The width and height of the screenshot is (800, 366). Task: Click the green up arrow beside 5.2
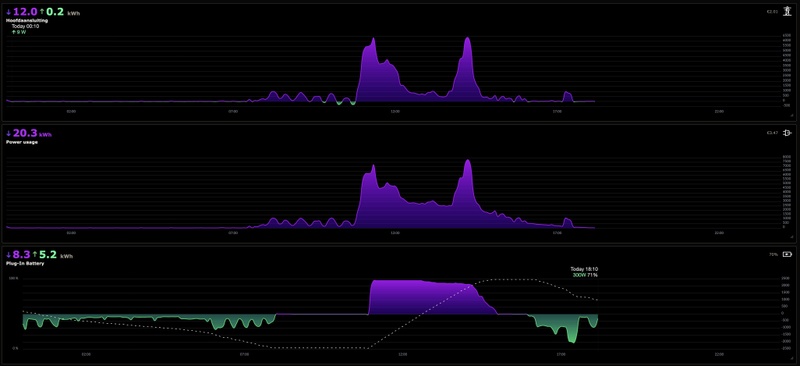point(35,254)
